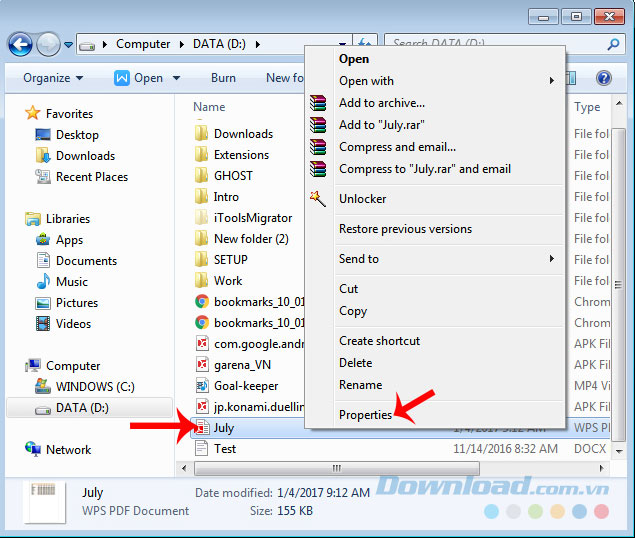Click Unlocker in the context menu
The height and width of the screenshot is (538, 635).
coord(436,199)
